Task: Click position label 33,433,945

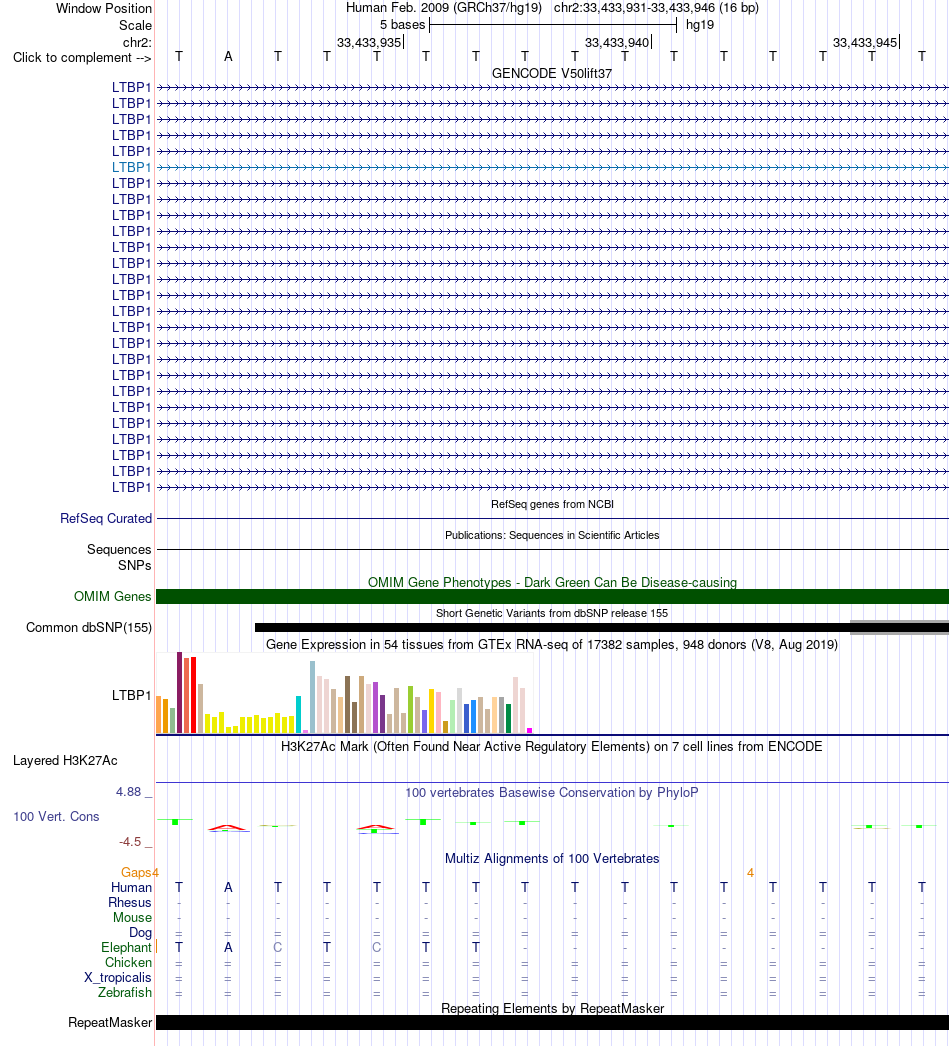Action: (x=865, y=43)
